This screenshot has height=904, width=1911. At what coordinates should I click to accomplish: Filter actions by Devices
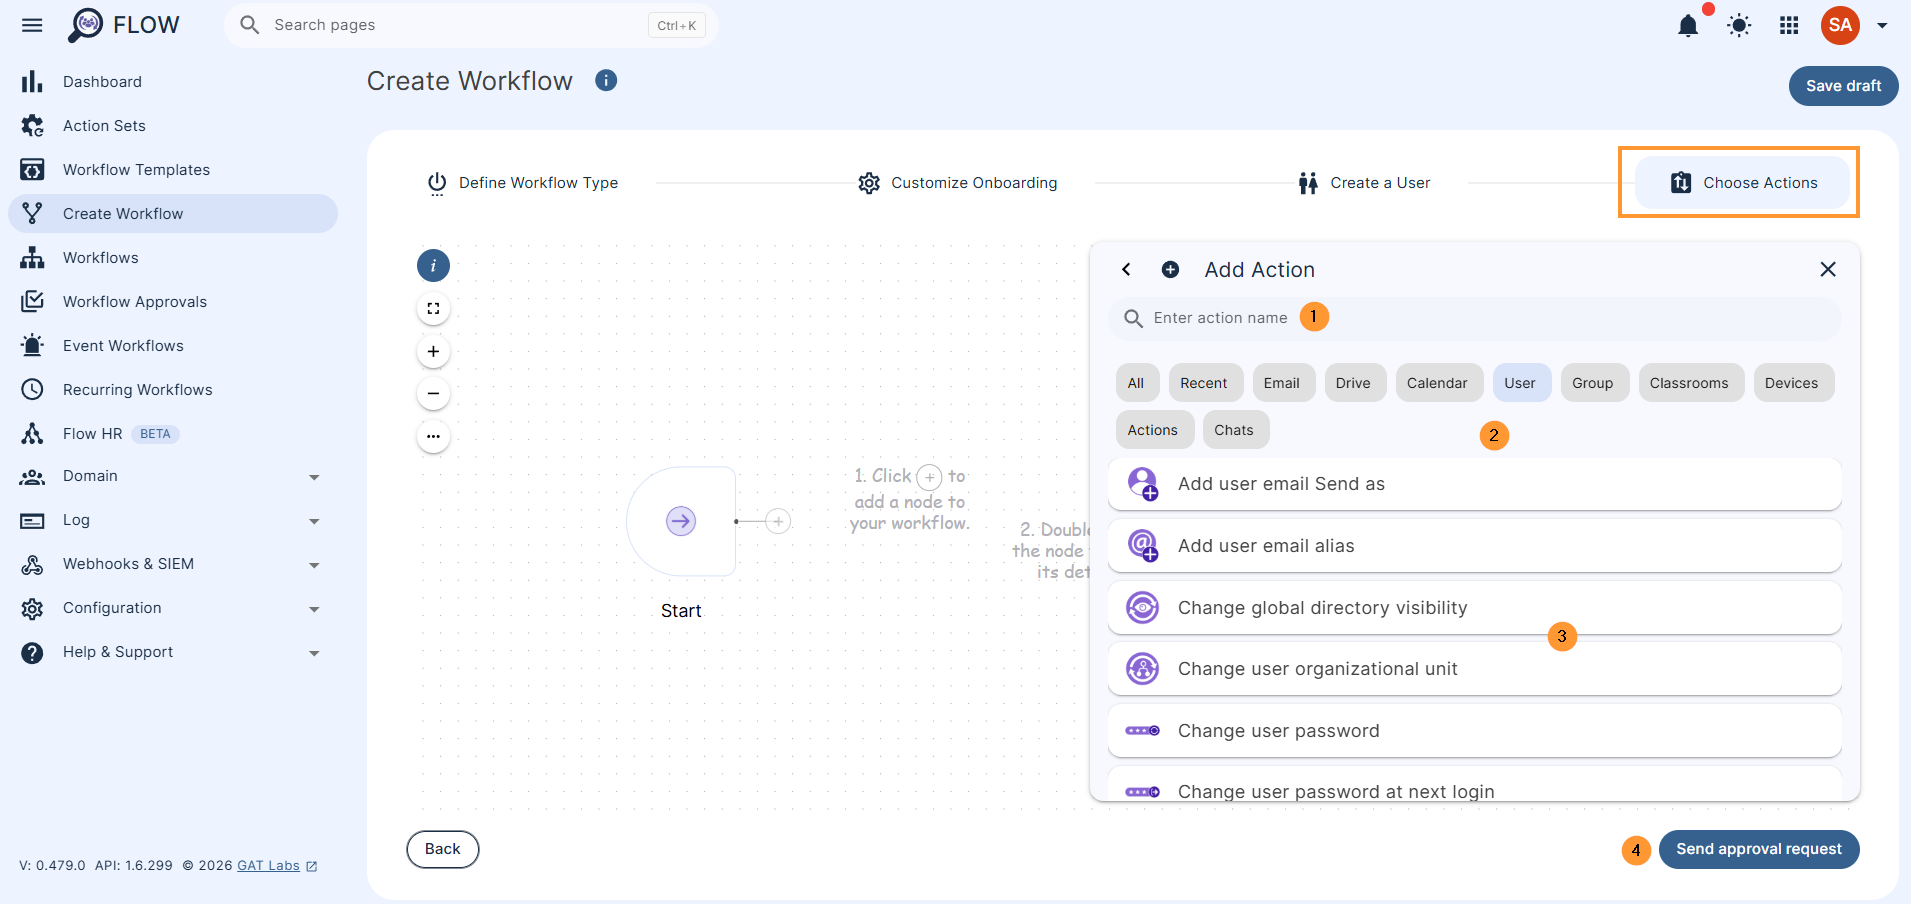(x=1792, y=383)
